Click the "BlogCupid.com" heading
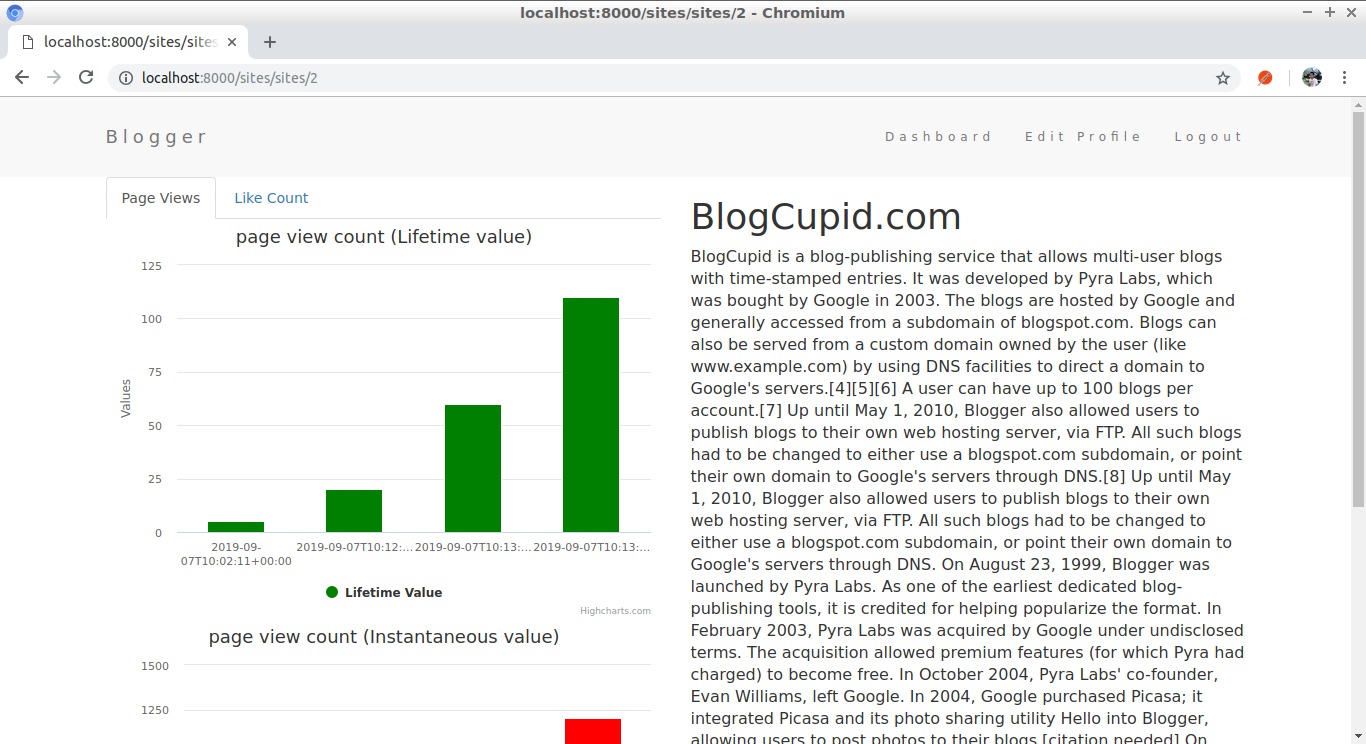Image resolution: width=1366 pixels, height=744 pixels. 826,217
